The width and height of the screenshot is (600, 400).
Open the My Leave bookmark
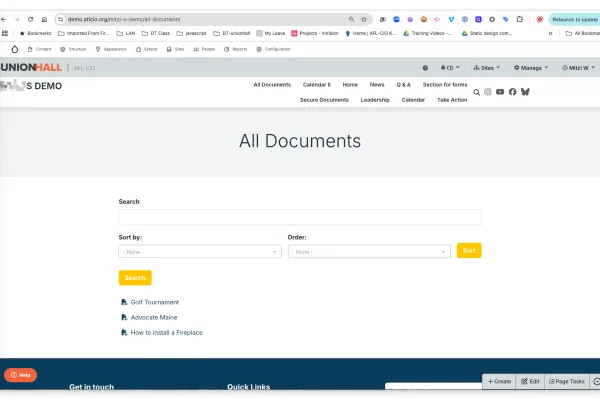coord(271,33)
